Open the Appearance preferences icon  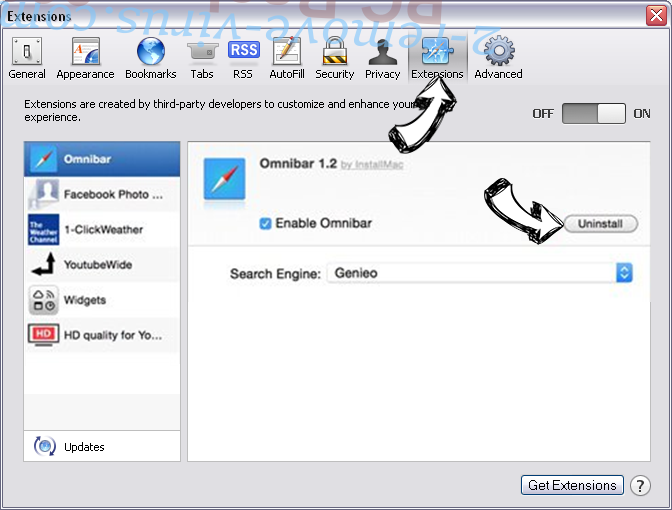point(85,51)
